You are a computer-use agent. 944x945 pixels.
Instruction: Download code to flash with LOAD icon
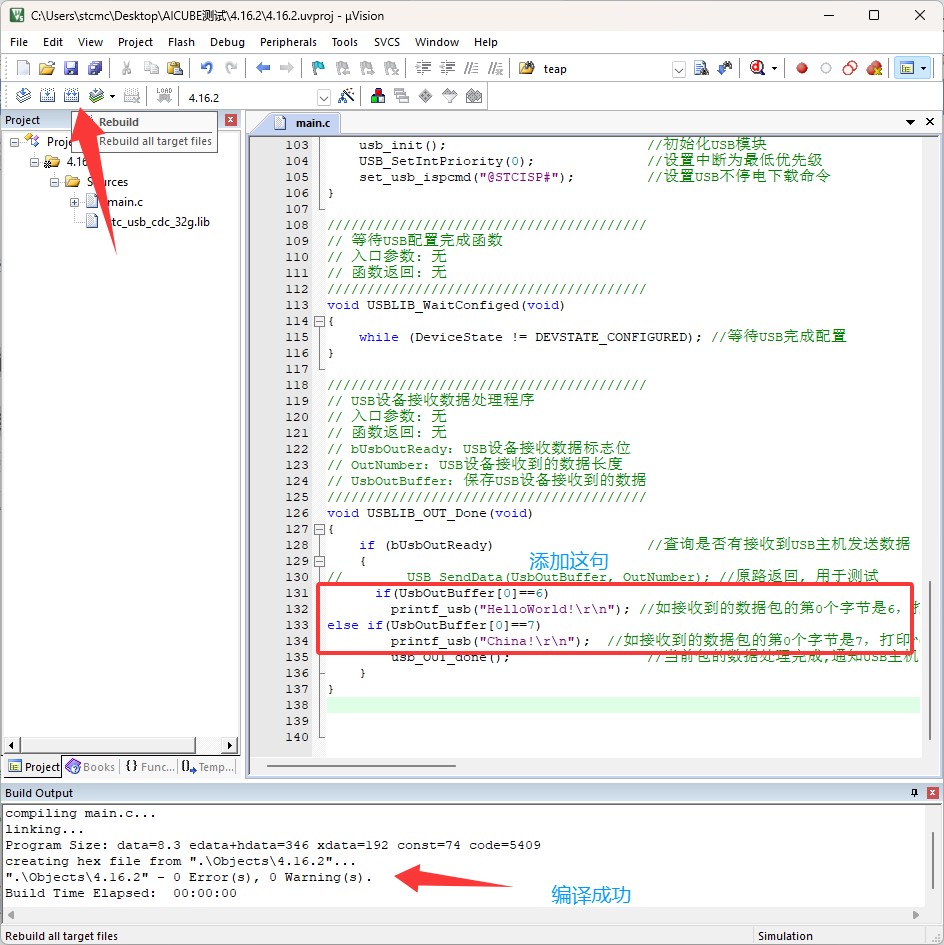(164, 96)
